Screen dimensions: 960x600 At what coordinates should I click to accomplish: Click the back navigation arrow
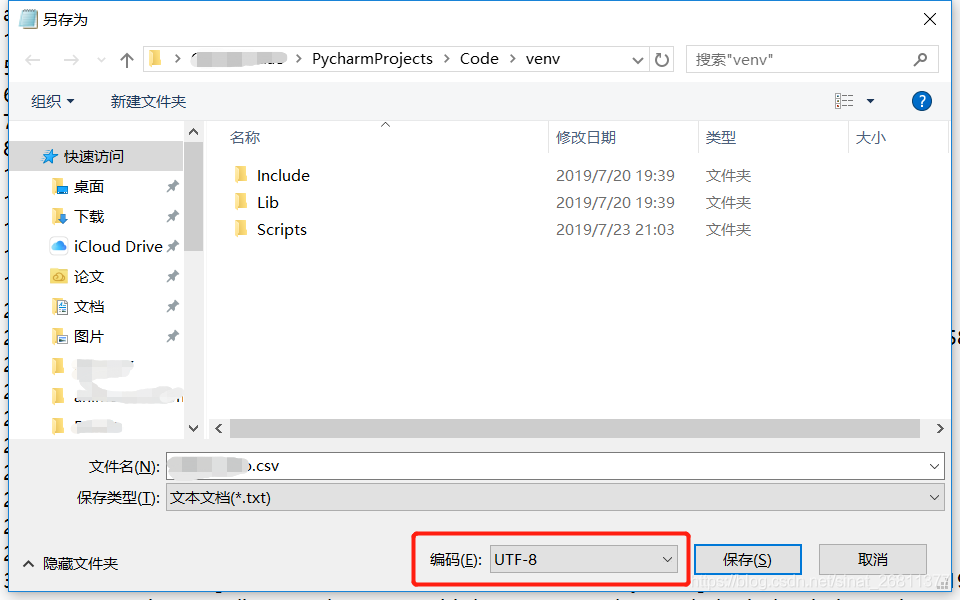point(31,59)
